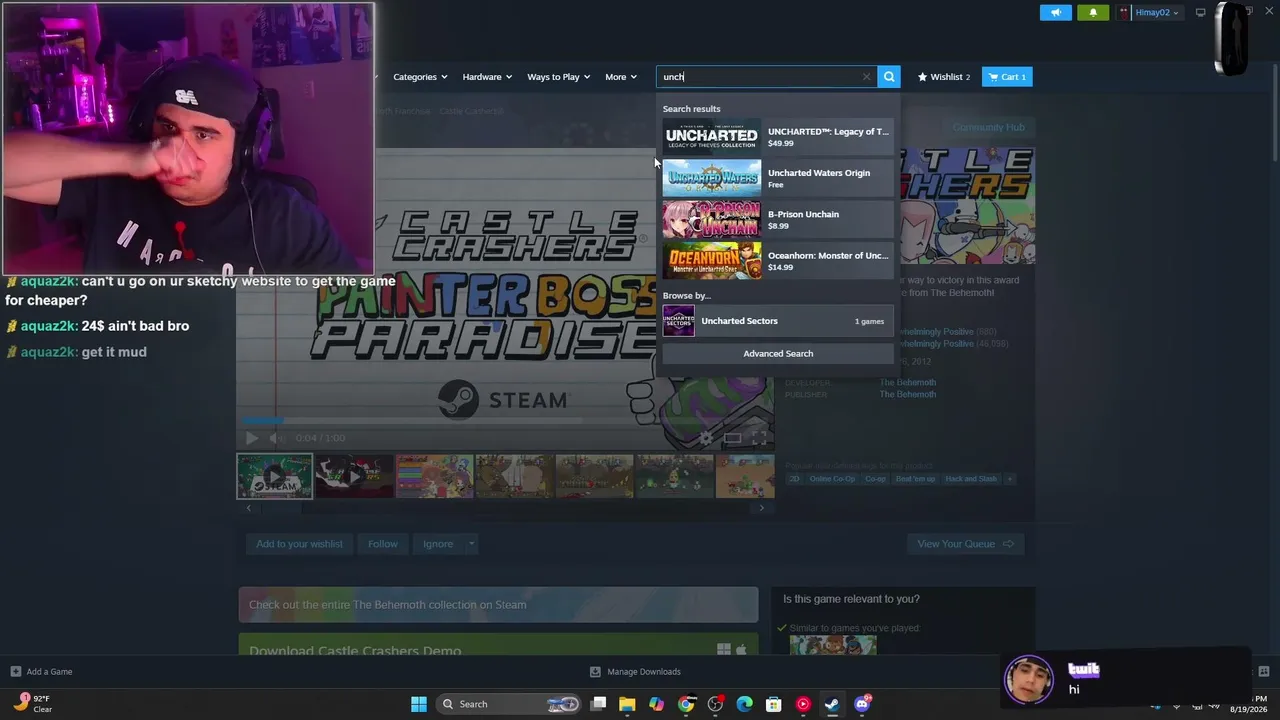
Task: Select Uncharted Waters Origin search result
Action: pos(778,178)
